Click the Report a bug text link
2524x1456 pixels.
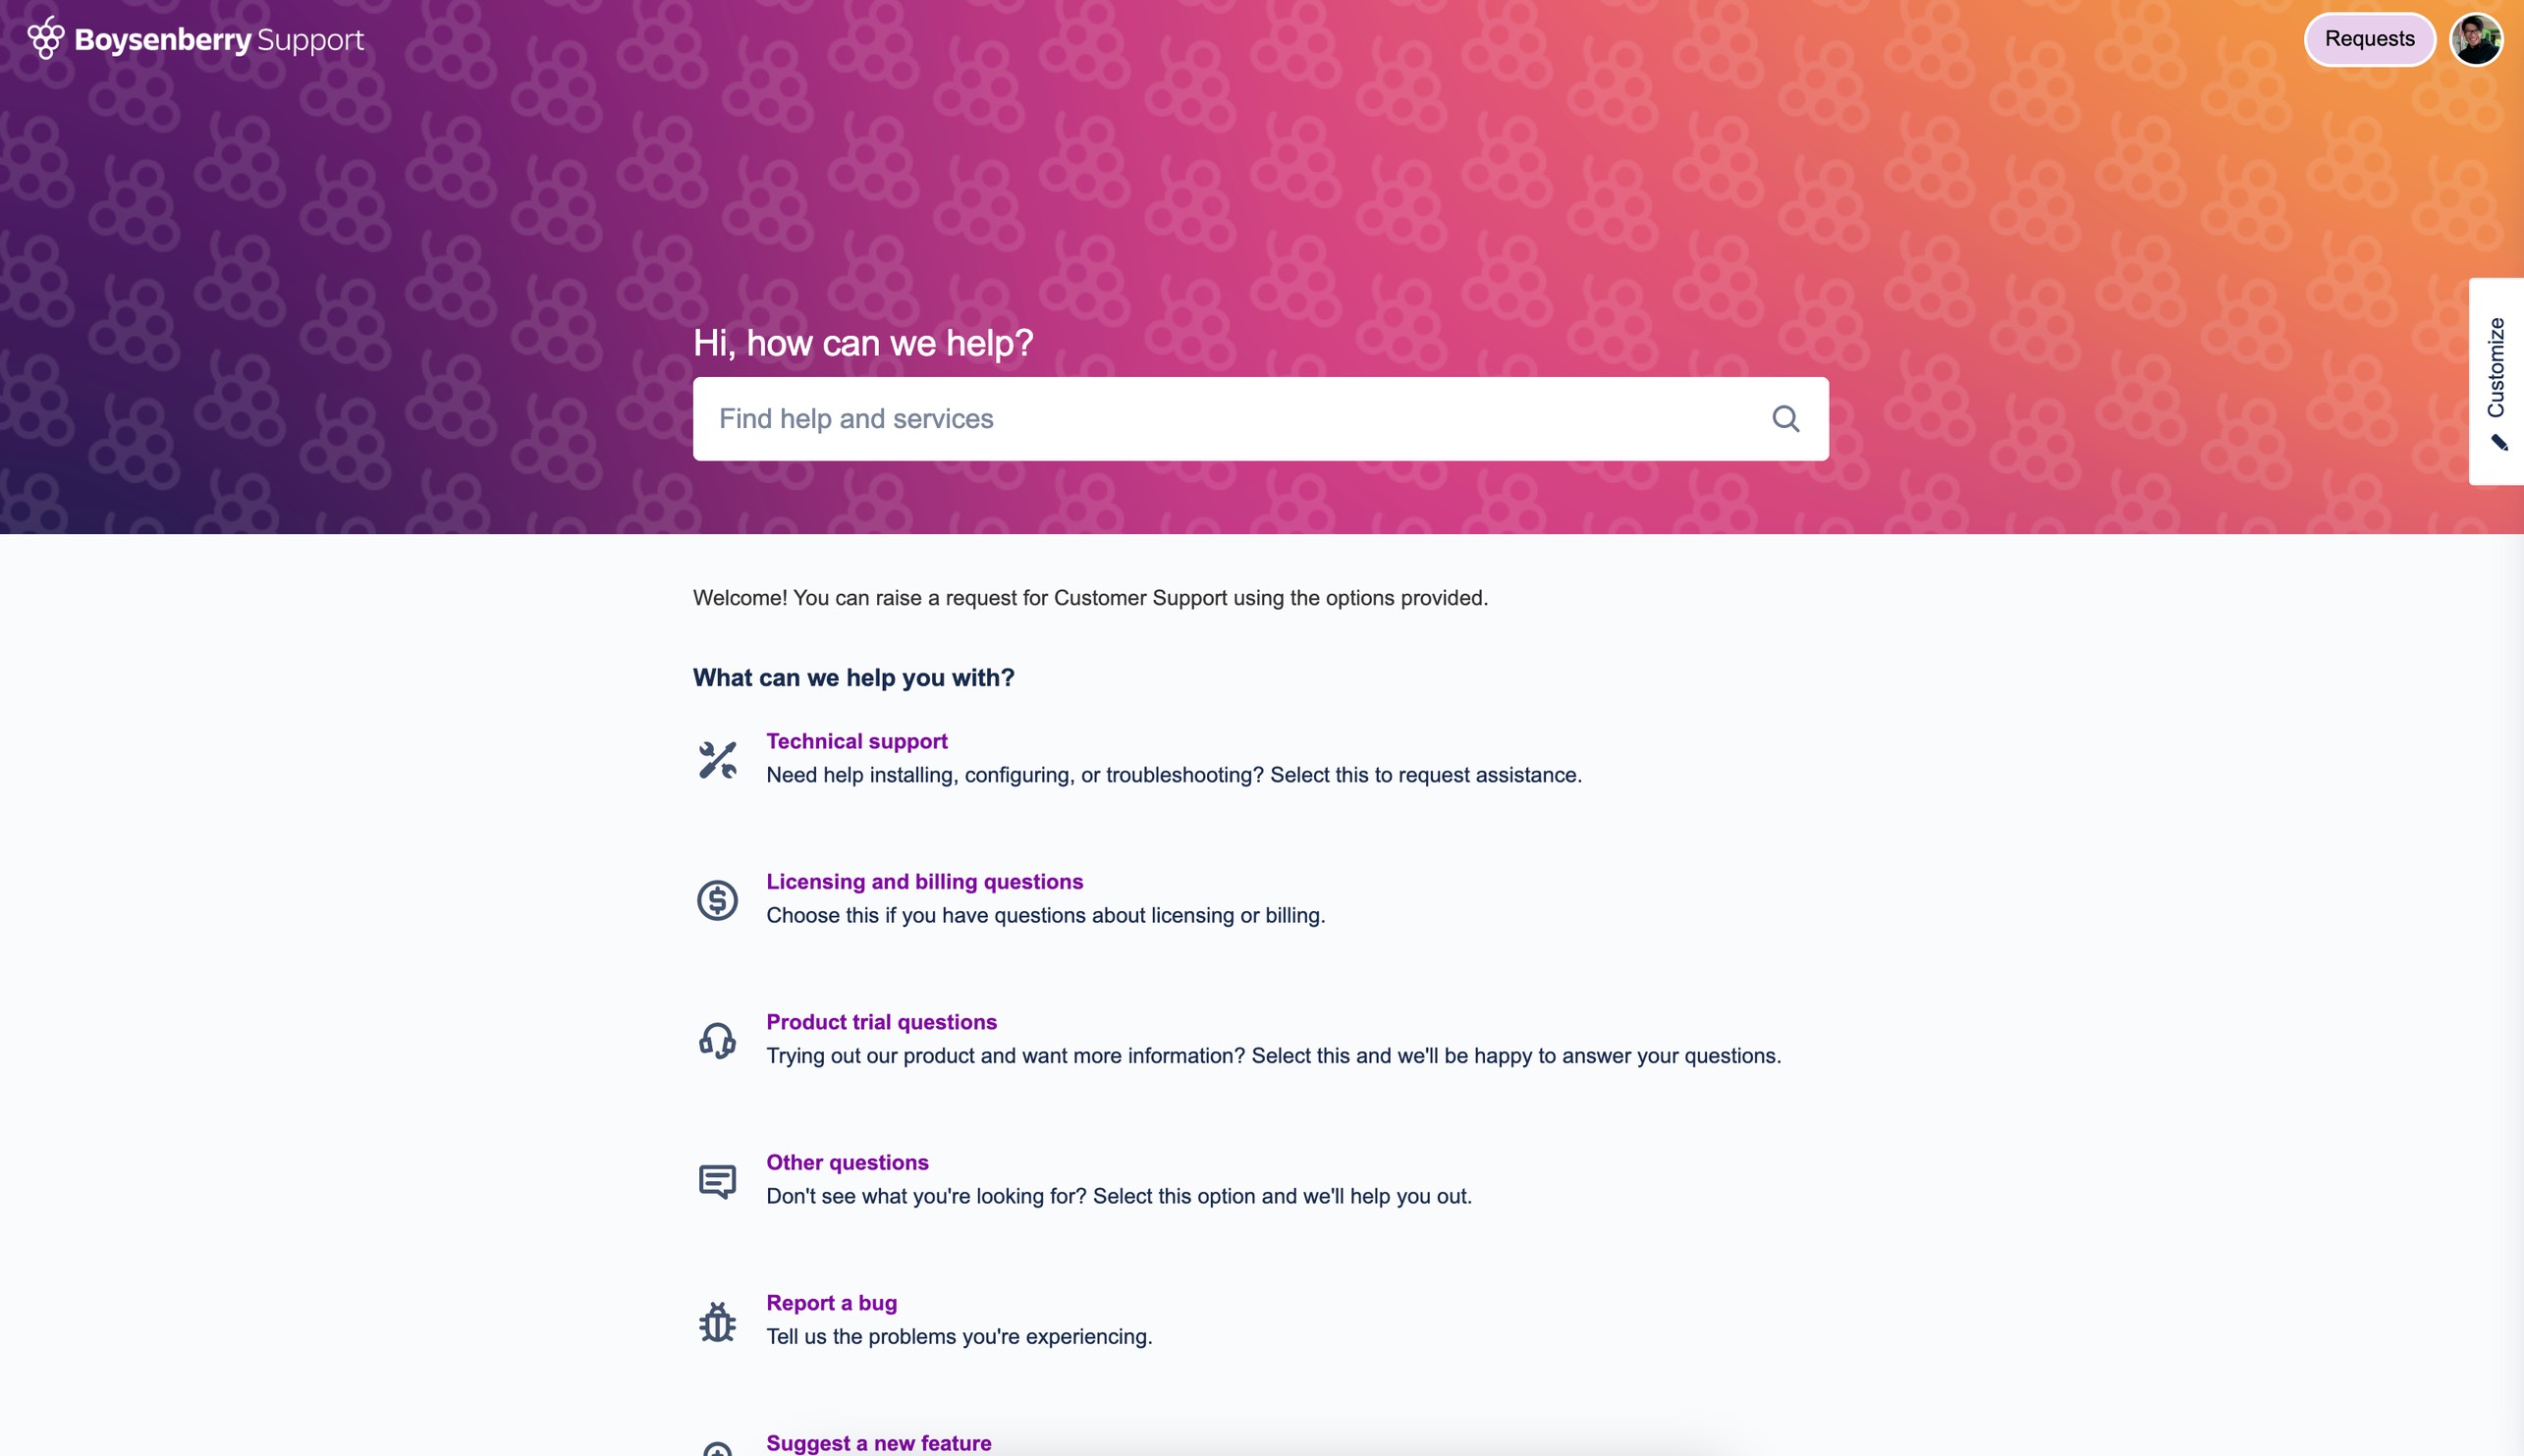(832, 1302)
